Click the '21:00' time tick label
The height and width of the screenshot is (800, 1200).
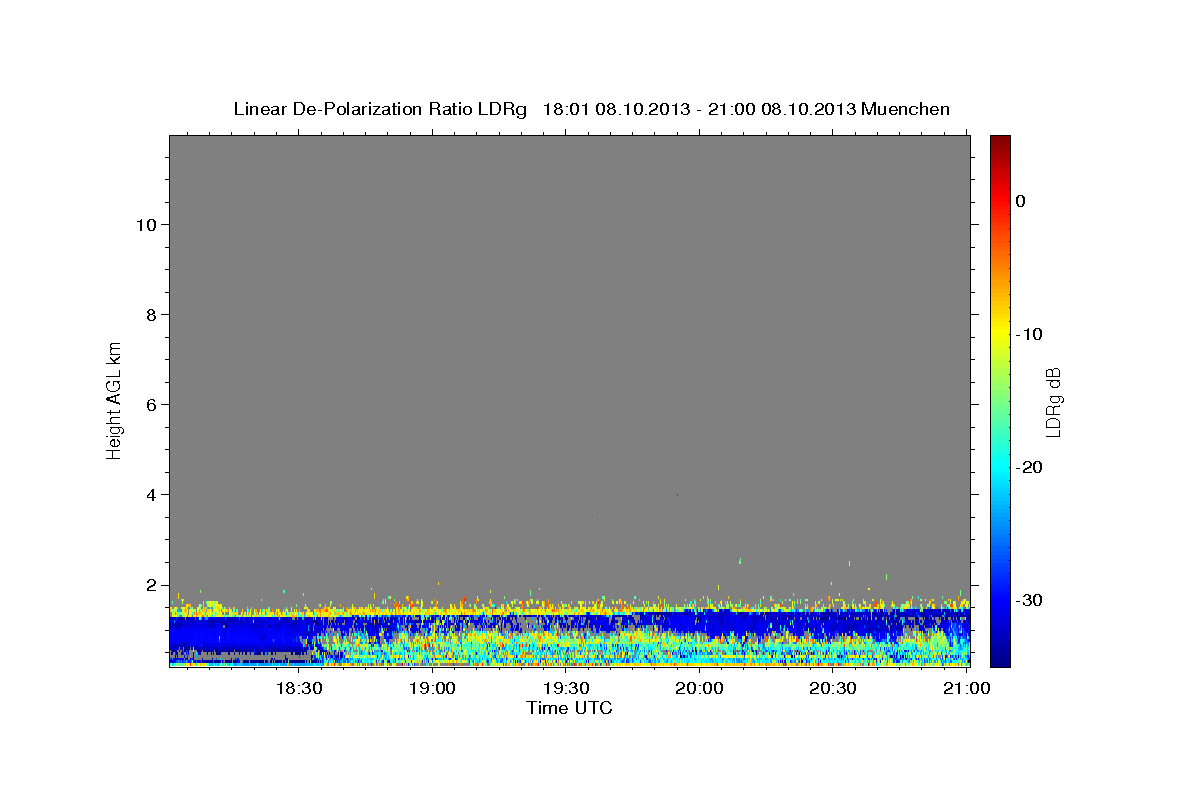click(x=966, y=688)
